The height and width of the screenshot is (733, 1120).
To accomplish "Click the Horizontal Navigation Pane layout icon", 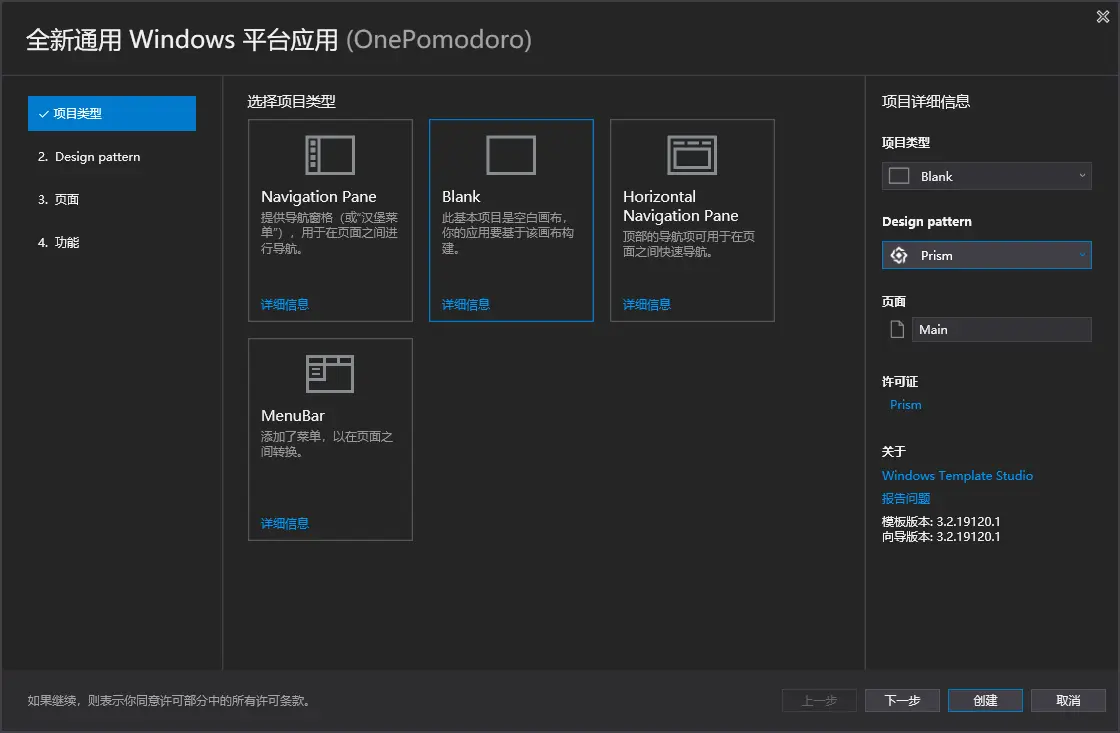I will tap(691, 155).
